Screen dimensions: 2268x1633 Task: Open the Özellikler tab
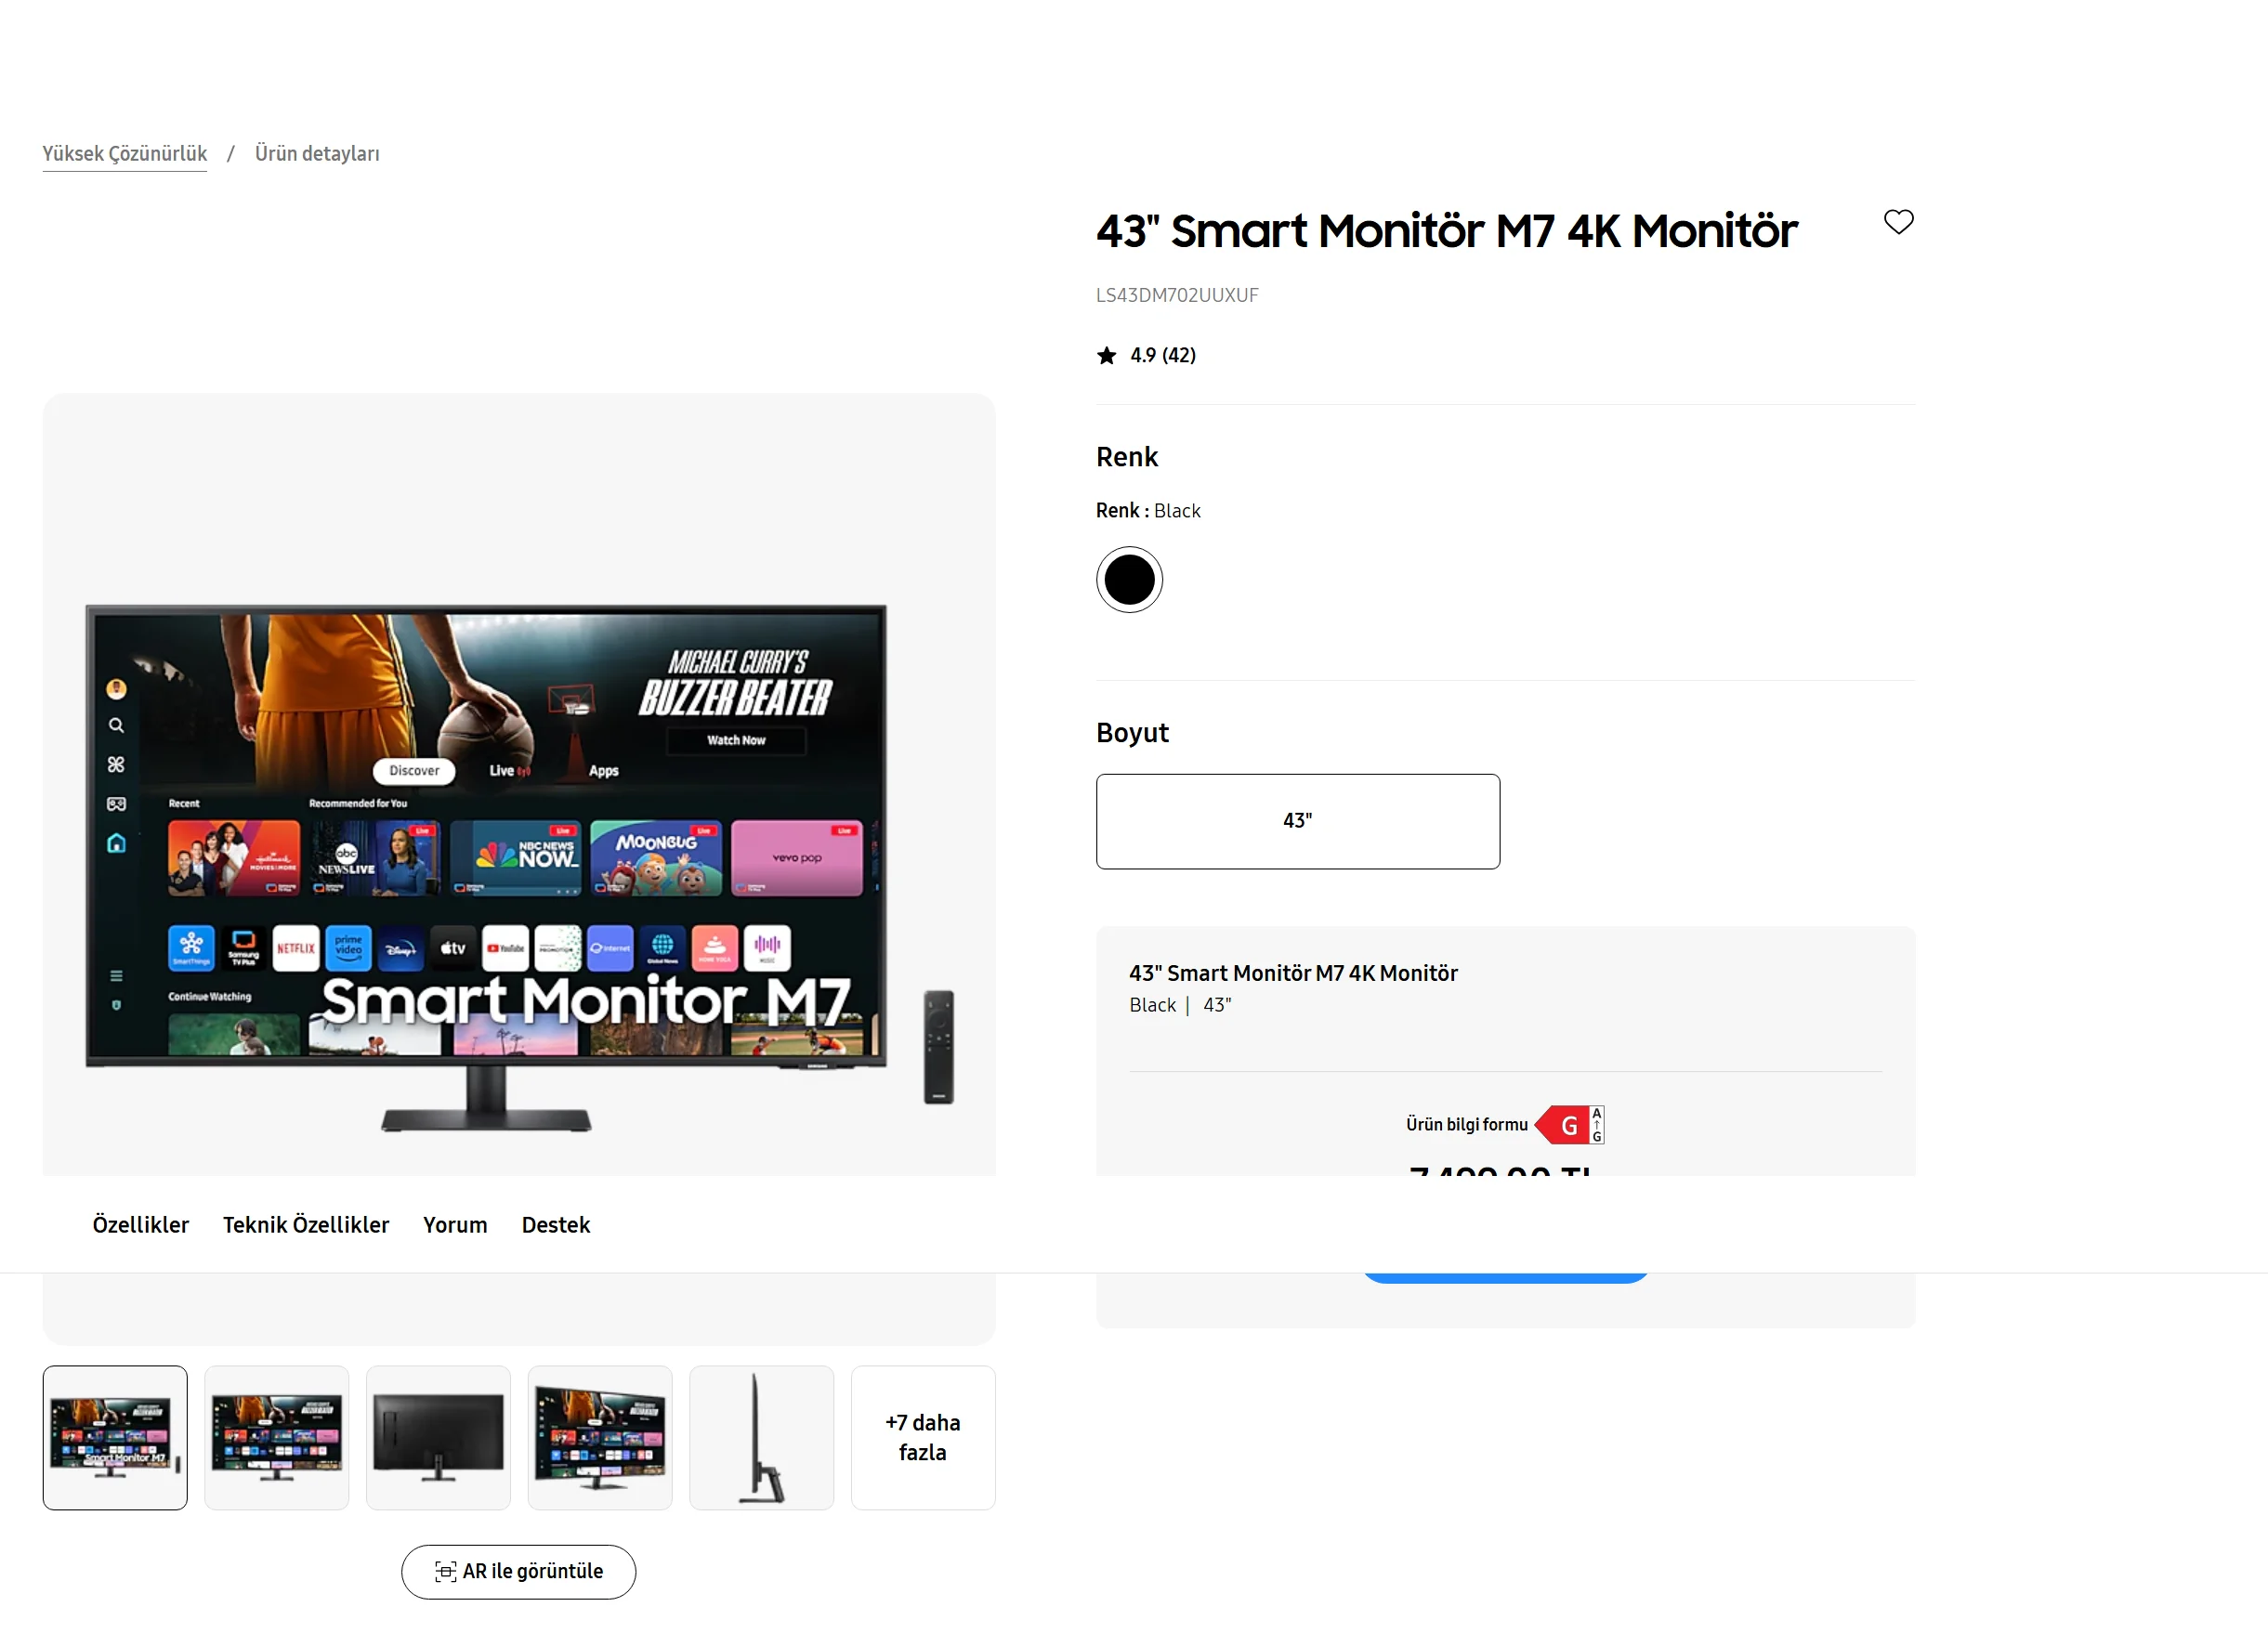tap(140, 1225)
